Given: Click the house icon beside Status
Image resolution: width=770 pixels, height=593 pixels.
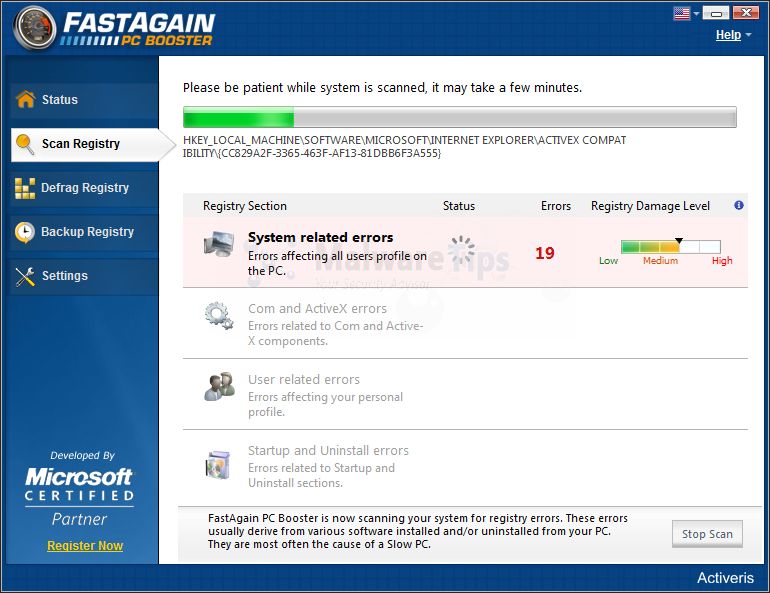Looking at the screenshot, I should point(26,99).
